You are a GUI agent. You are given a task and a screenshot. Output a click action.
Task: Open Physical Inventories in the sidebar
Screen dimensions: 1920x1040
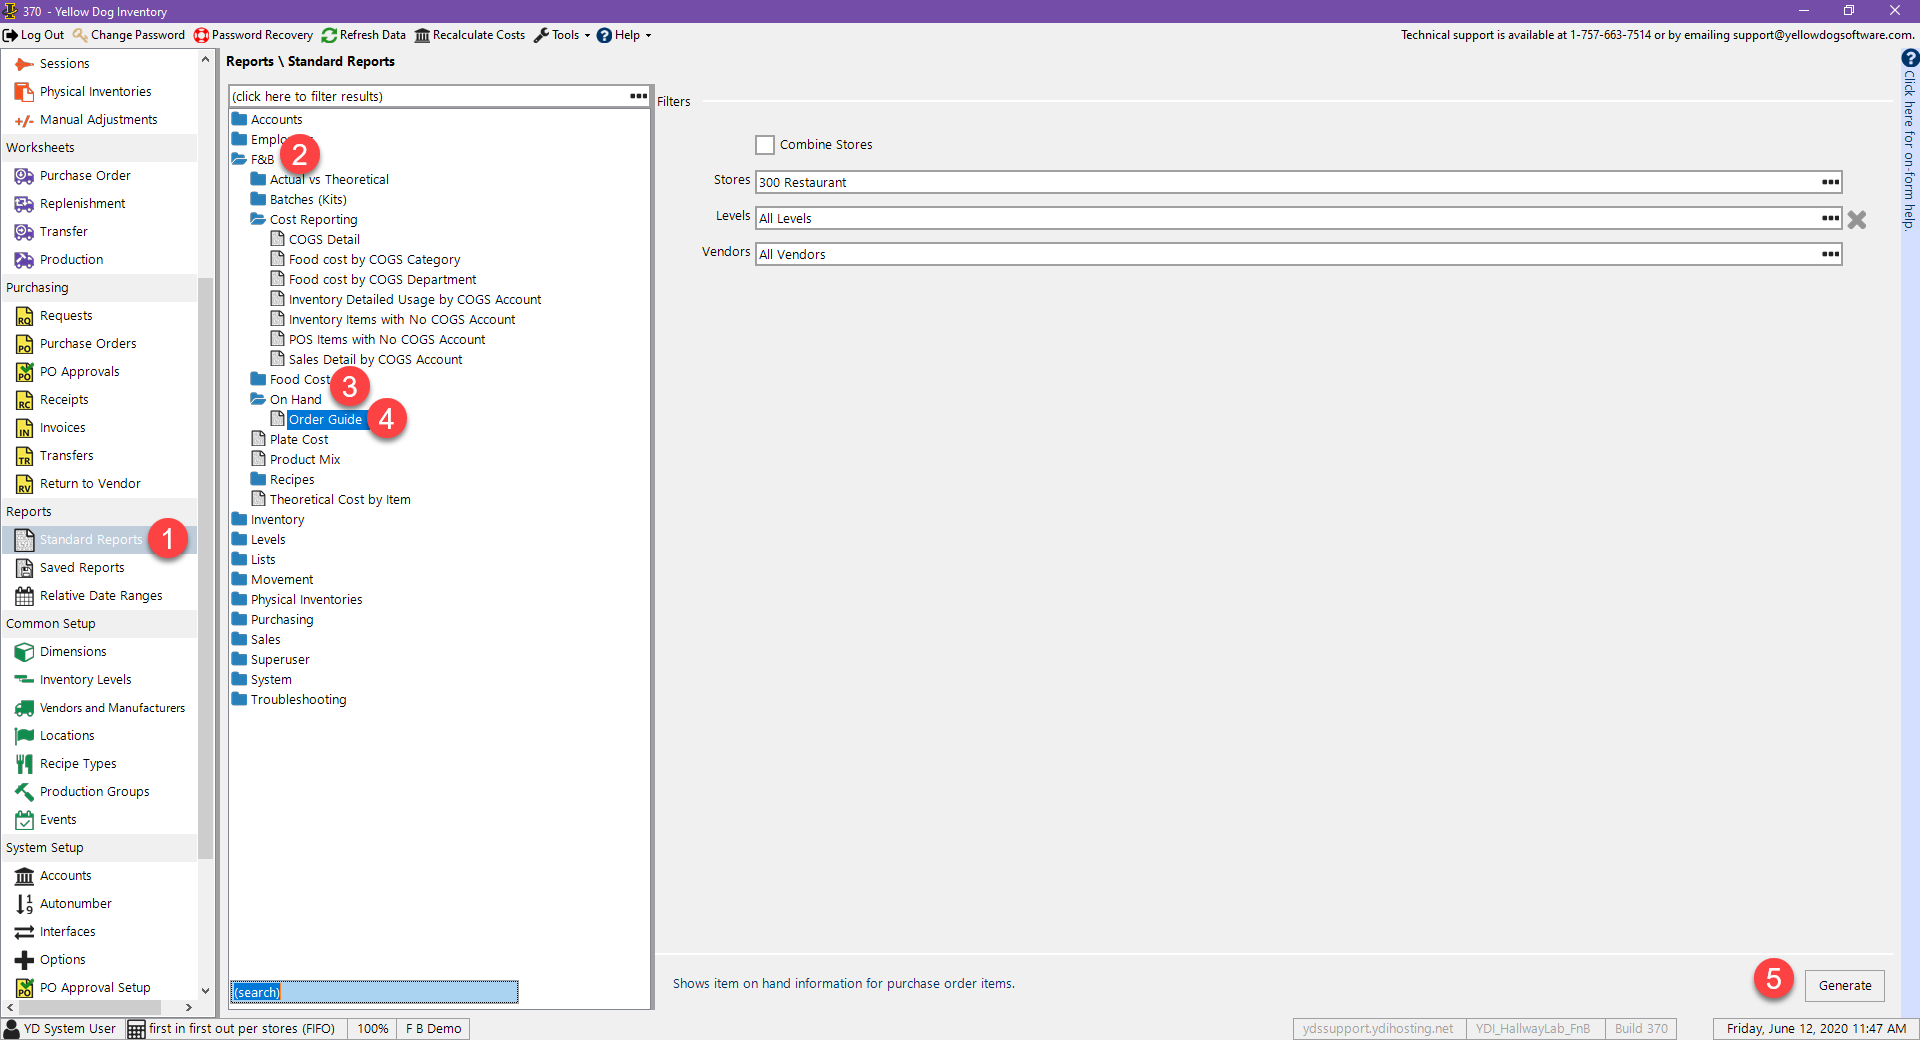95,91
